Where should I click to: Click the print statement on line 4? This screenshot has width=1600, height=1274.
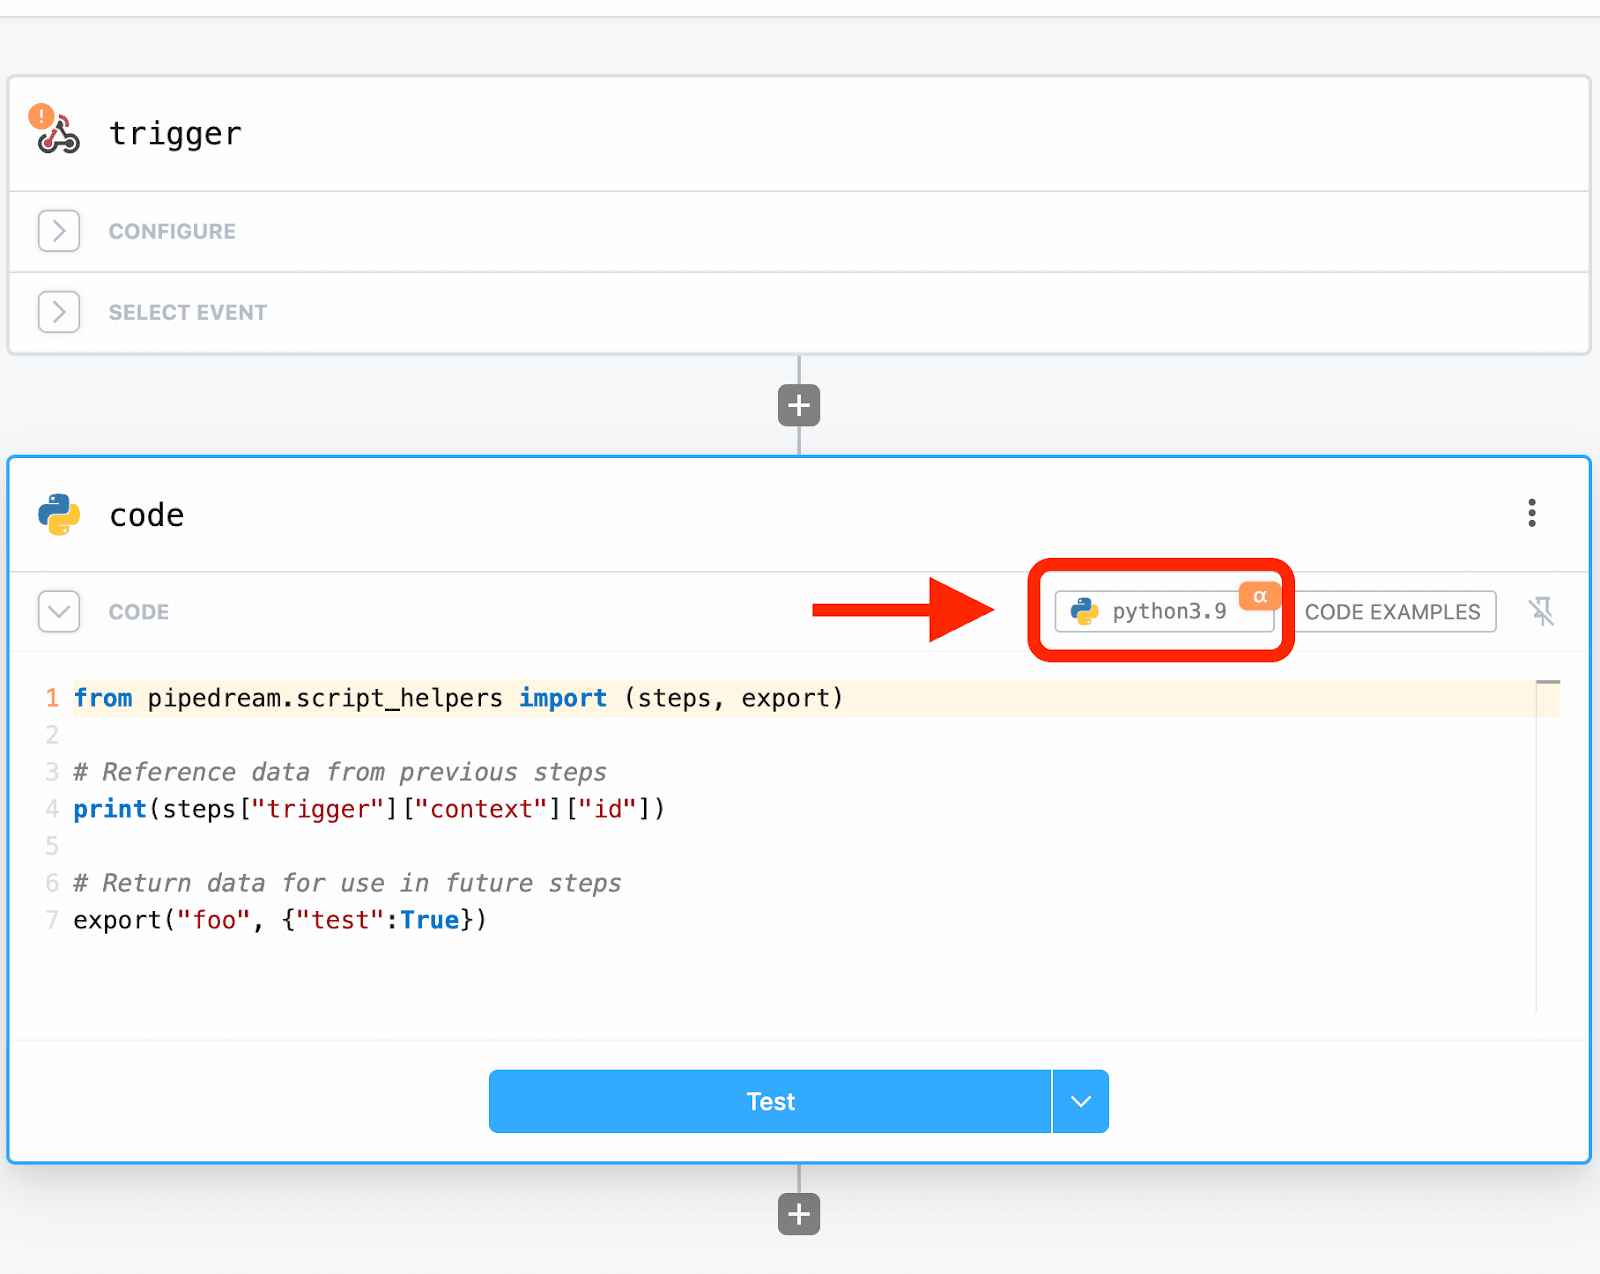pos(369,809)
